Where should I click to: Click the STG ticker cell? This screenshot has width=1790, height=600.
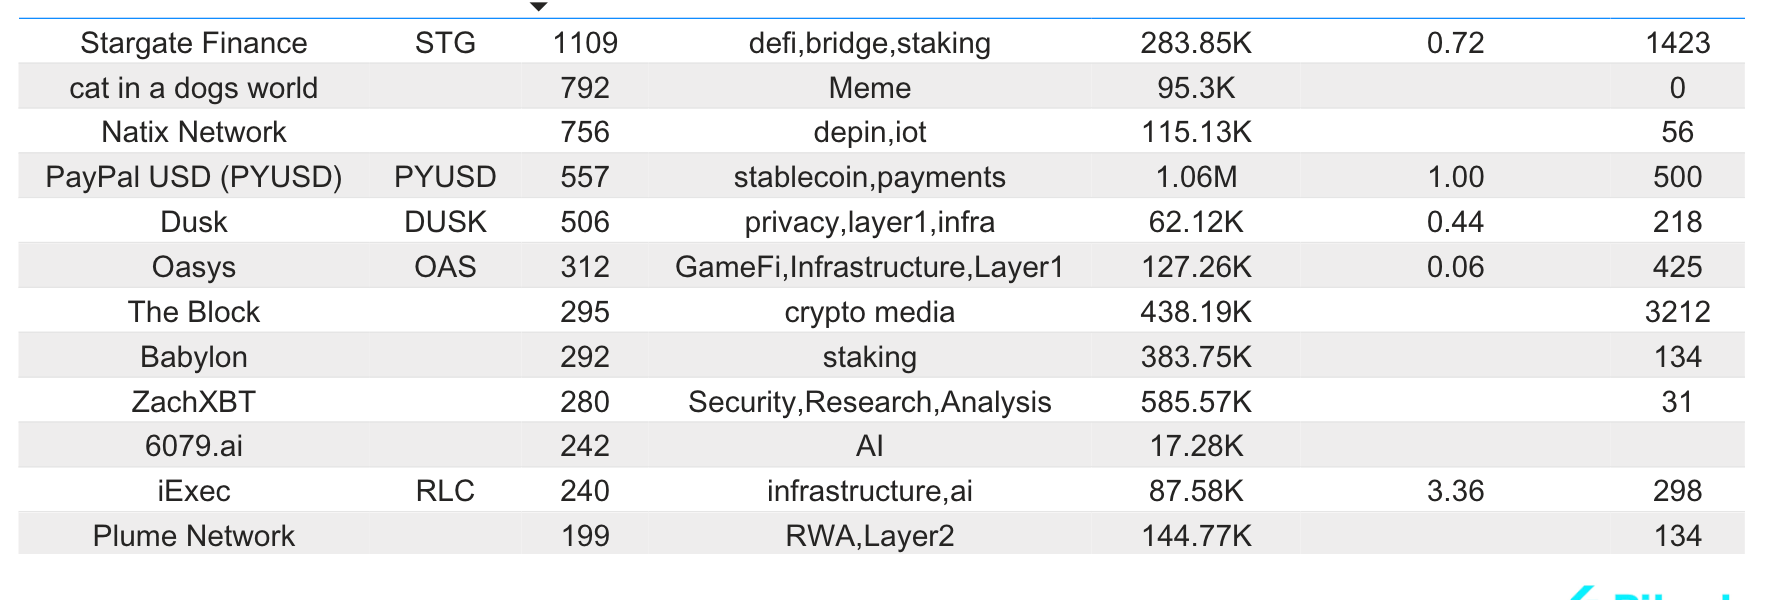point(445,43)
